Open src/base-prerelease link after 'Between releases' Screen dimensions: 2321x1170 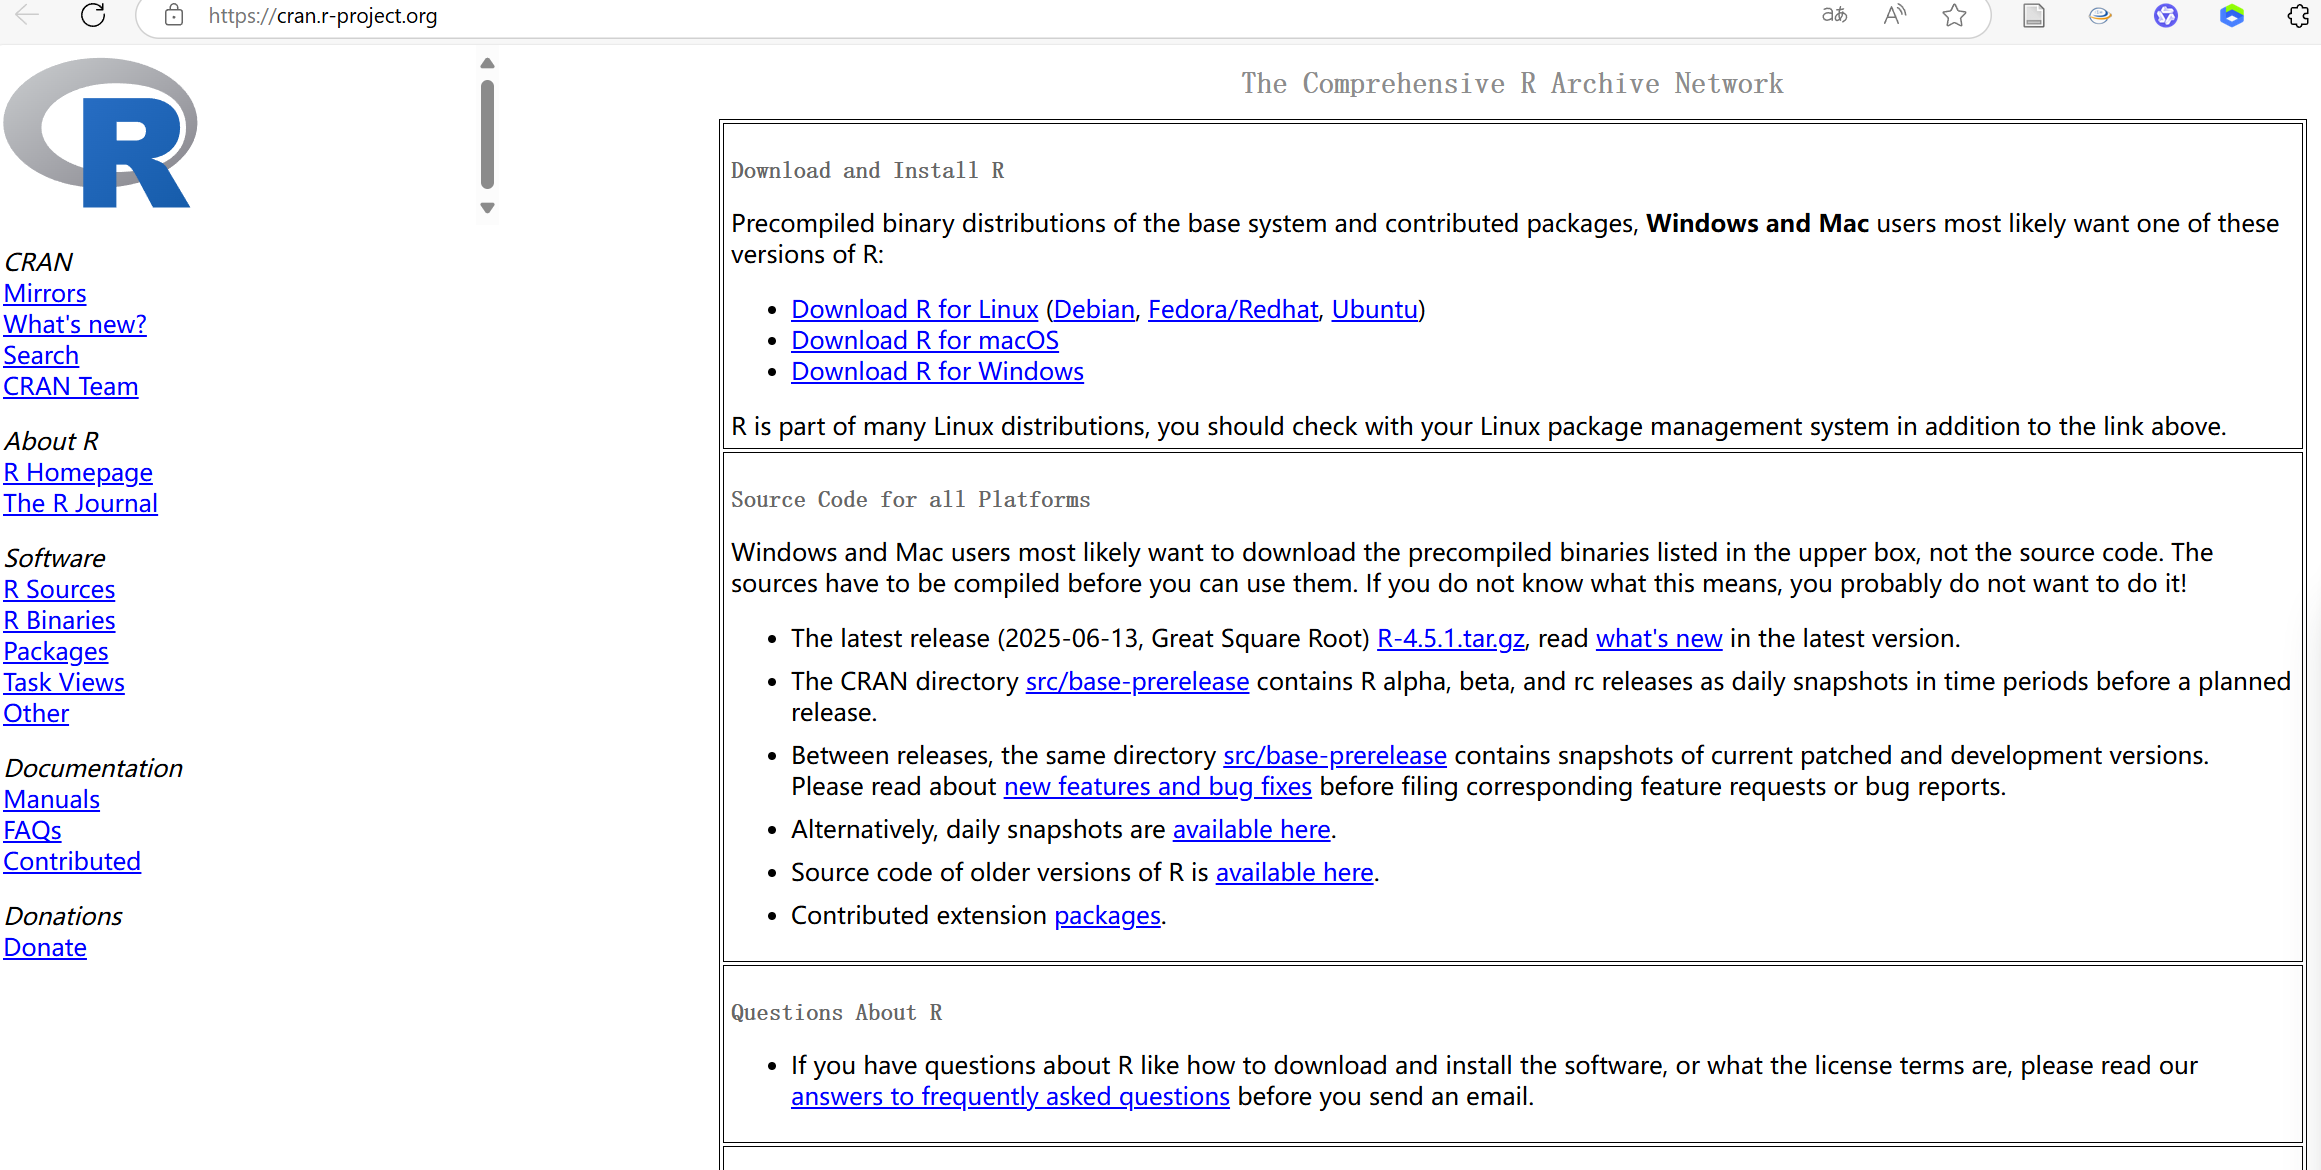point(1335,755)
